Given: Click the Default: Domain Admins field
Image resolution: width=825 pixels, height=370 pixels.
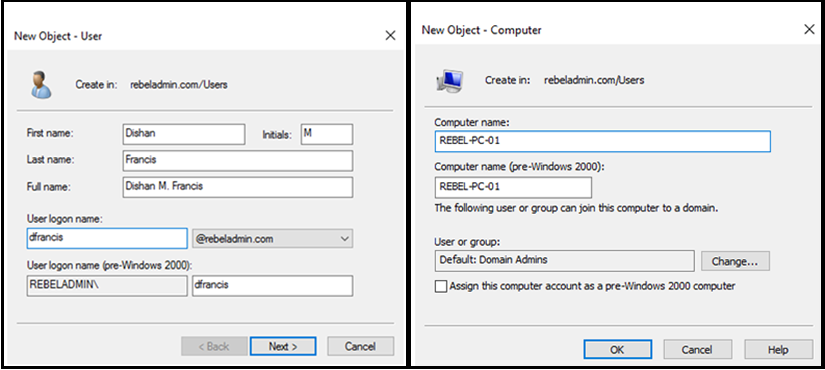Looking at the screenshot, I should tap(565, 261).
